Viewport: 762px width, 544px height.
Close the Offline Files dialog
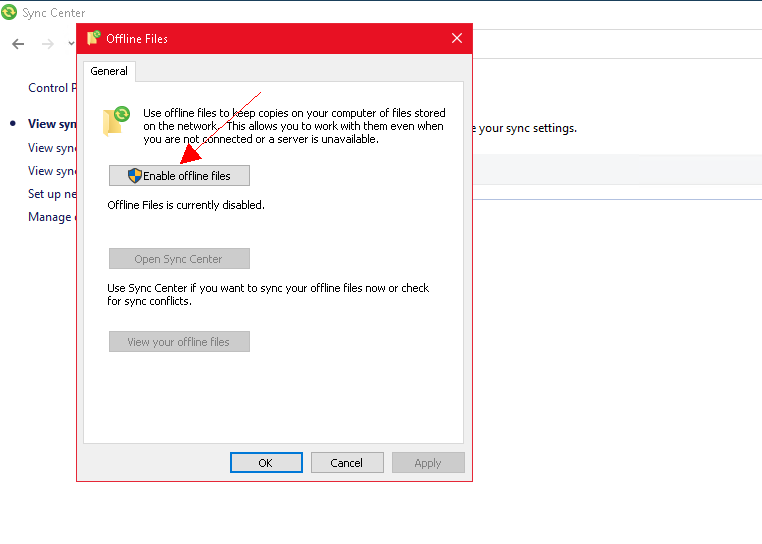click(457, 38)
